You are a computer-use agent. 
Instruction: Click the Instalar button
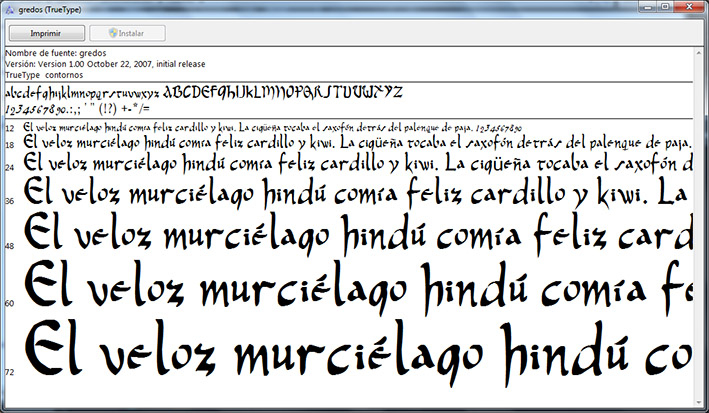[x=126, y=32]
